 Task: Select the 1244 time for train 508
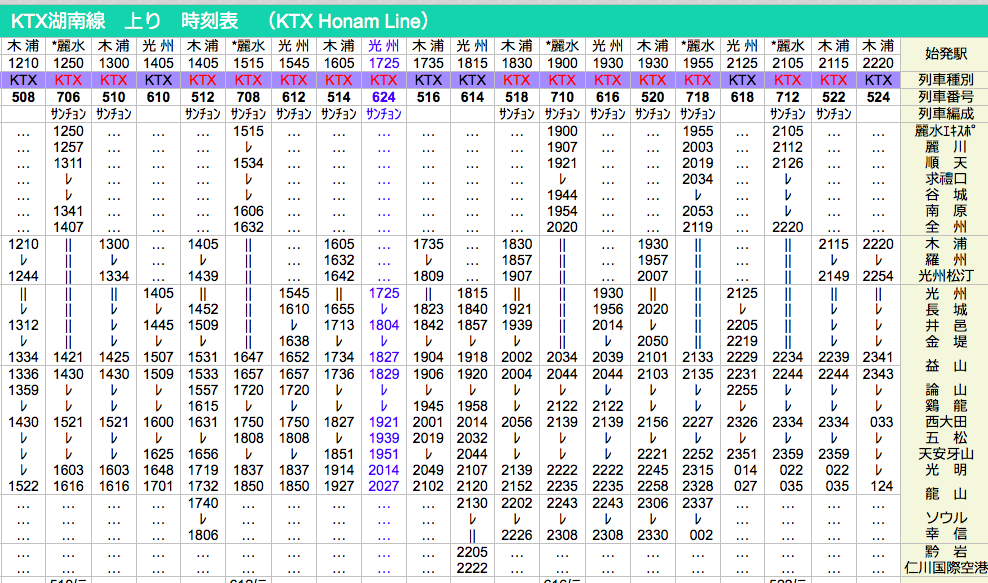click(x=23, y=276)
